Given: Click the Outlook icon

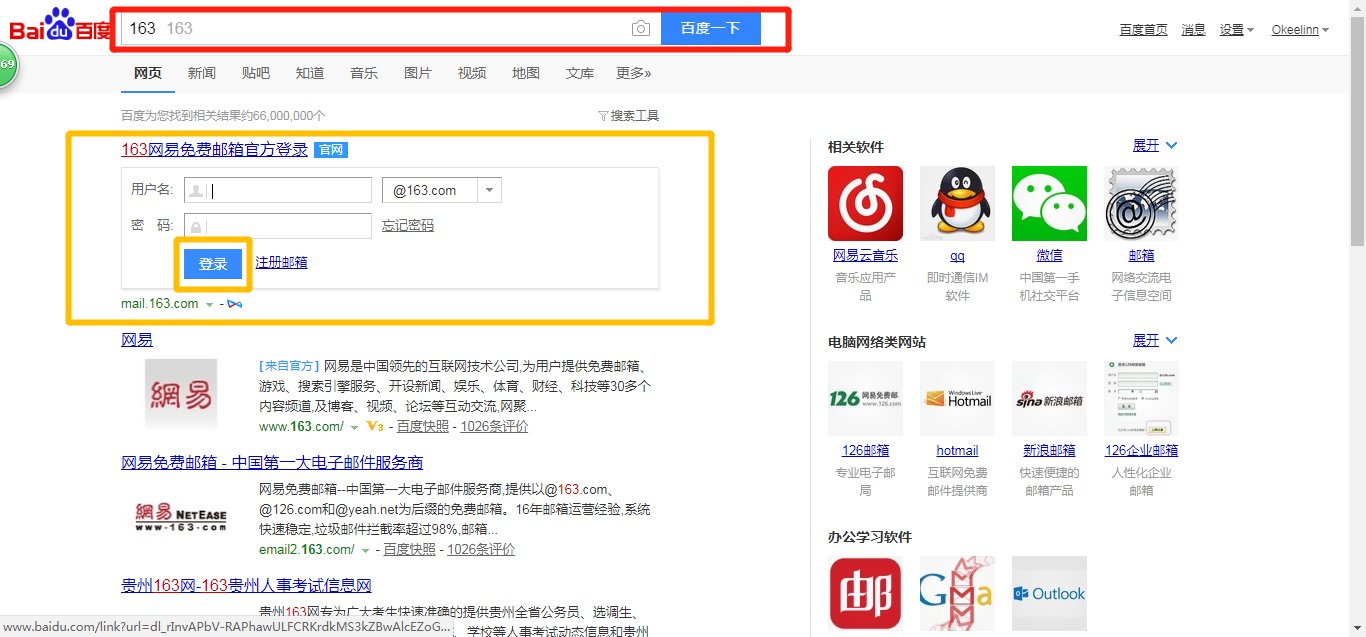Looking at the screenshot, I should click(x=1049, y=592).
